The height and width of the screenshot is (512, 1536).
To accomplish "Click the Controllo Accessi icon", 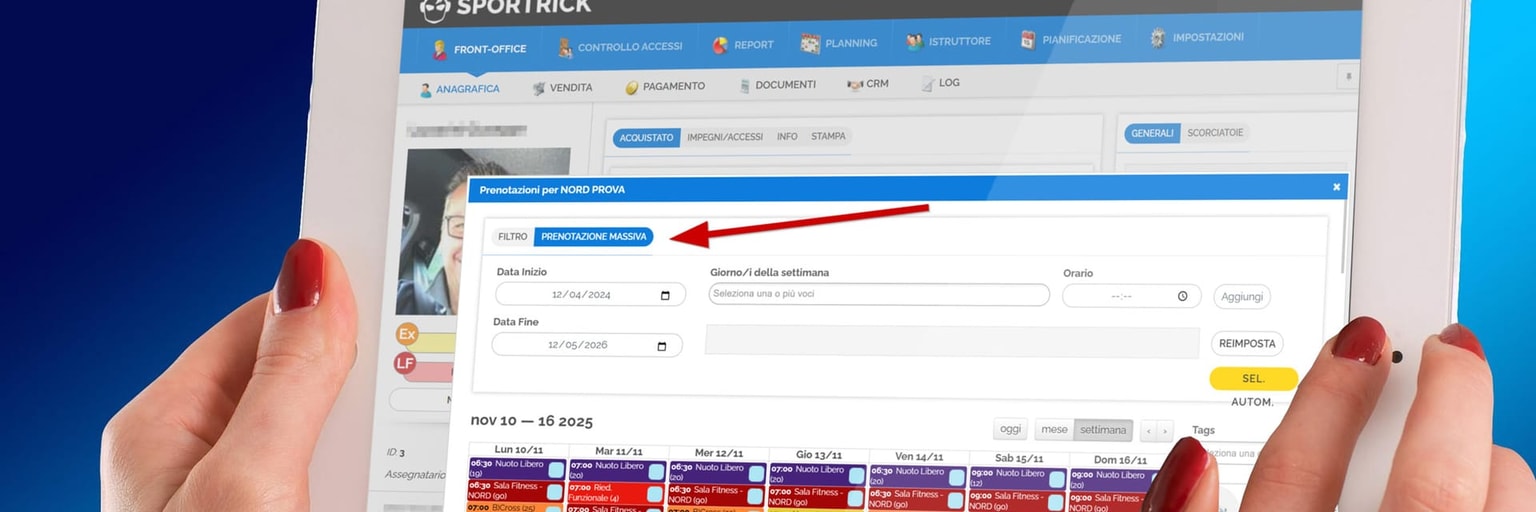I will pos(565,47).
